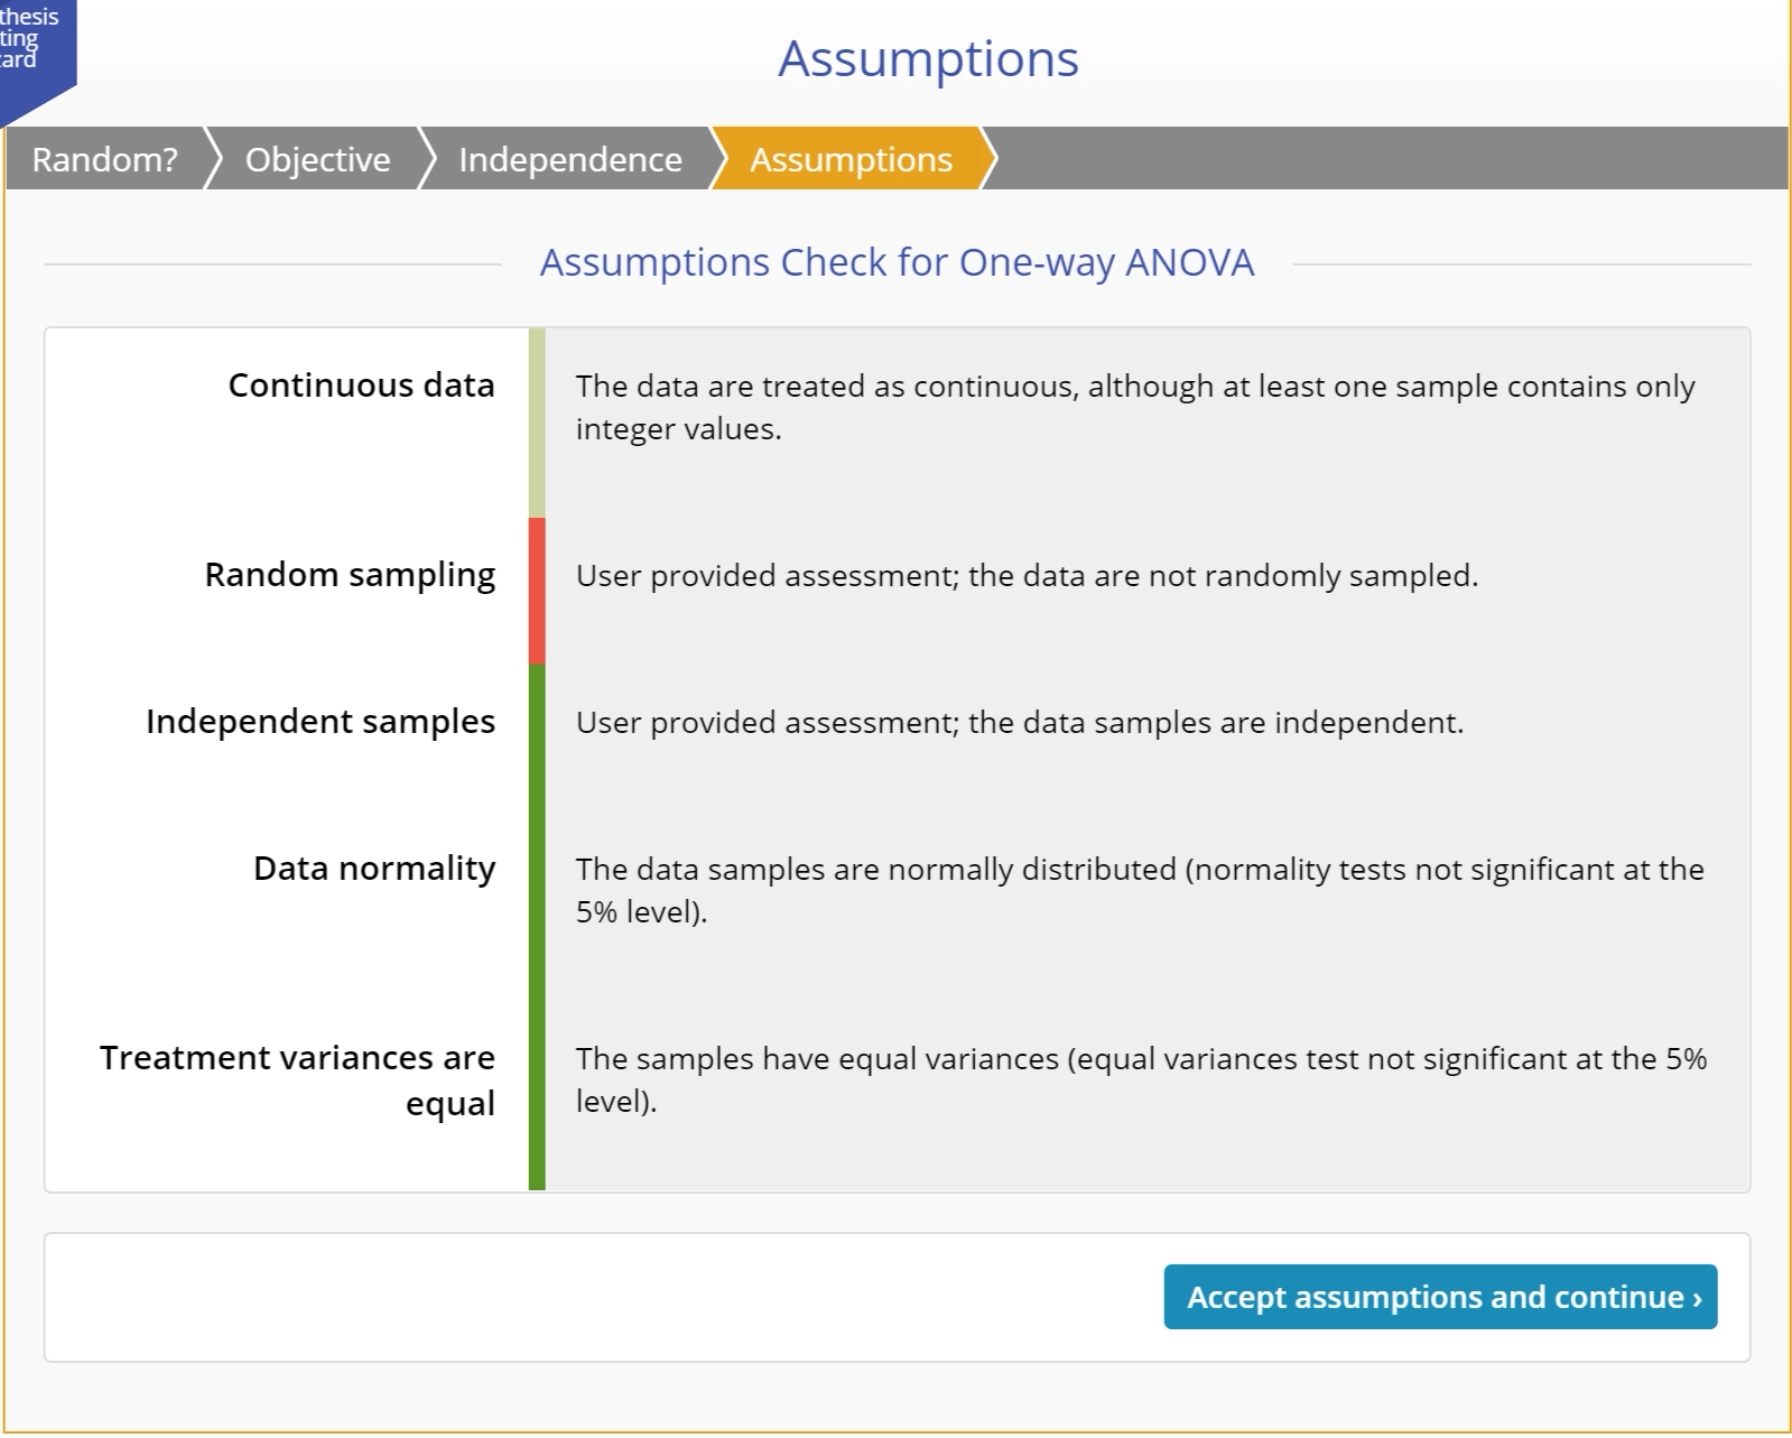Click the normality tests result description
Viewport: 1792px width, 1438px height.
click(x=1139, y=890)
